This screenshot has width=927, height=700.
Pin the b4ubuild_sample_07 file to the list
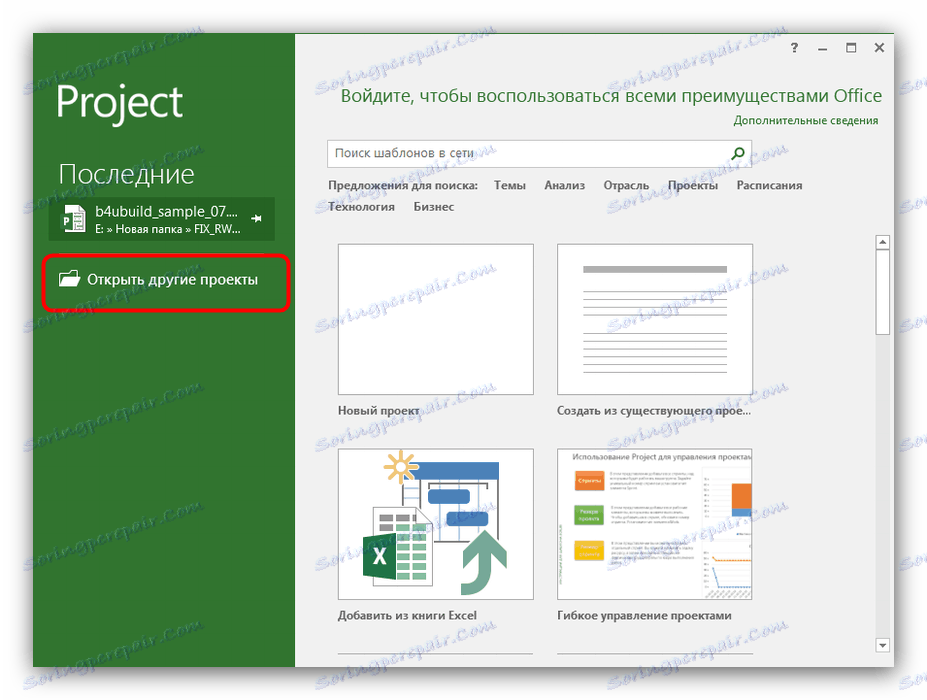click(x=256, y=219)
